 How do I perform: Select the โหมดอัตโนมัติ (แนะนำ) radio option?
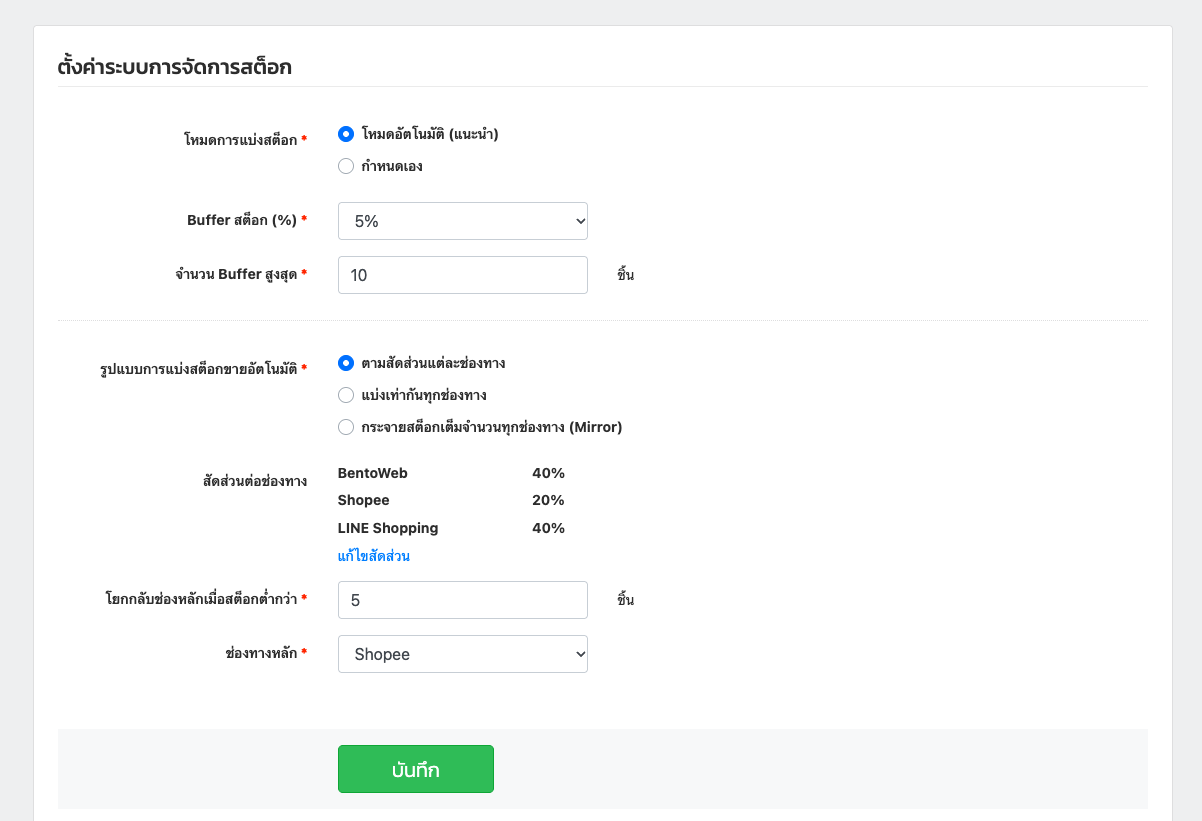(346, 134)
